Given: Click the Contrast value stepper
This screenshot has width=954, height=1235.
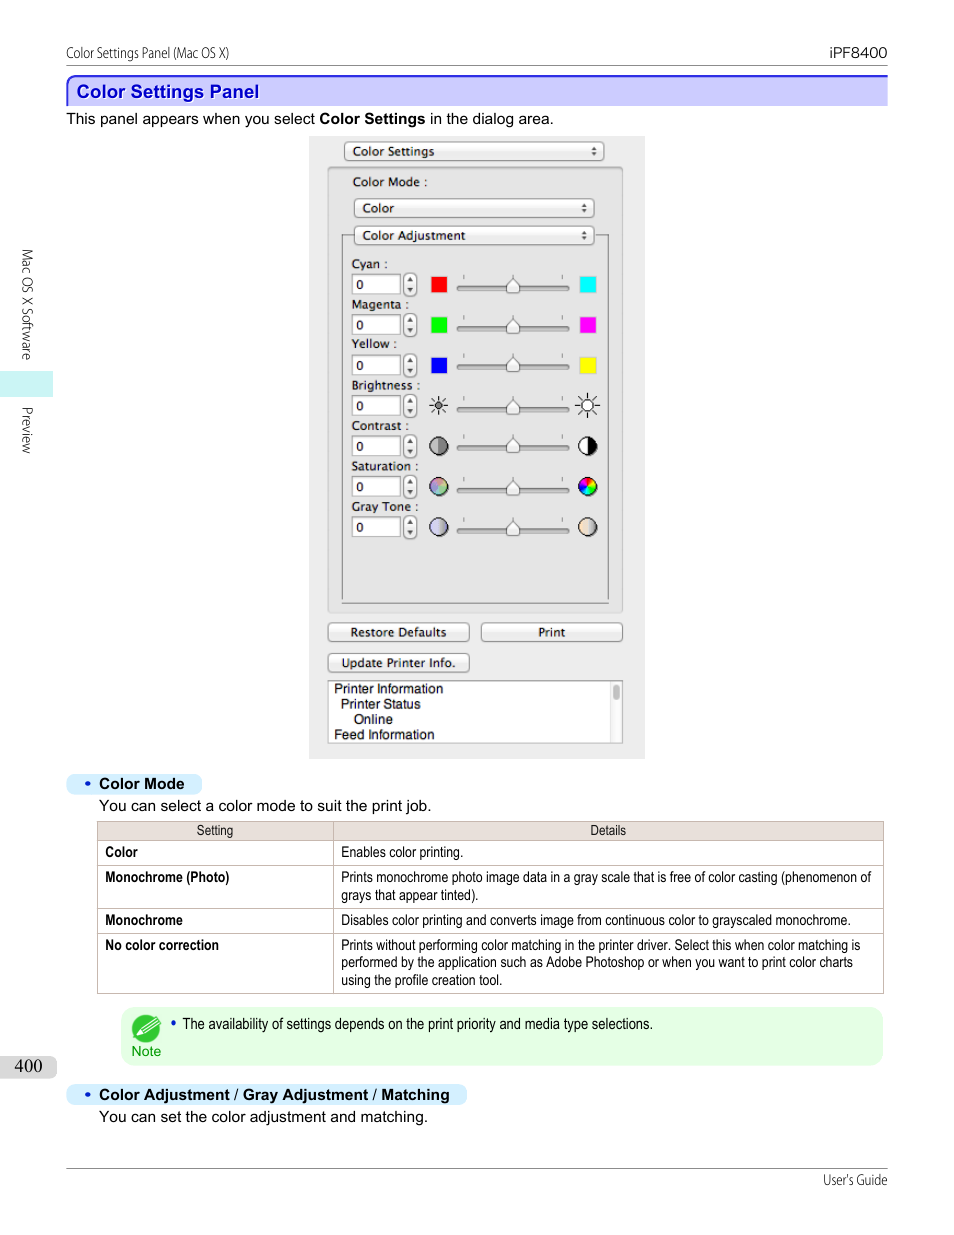Looking at the screenshot, I should click(x=410, y=446).
